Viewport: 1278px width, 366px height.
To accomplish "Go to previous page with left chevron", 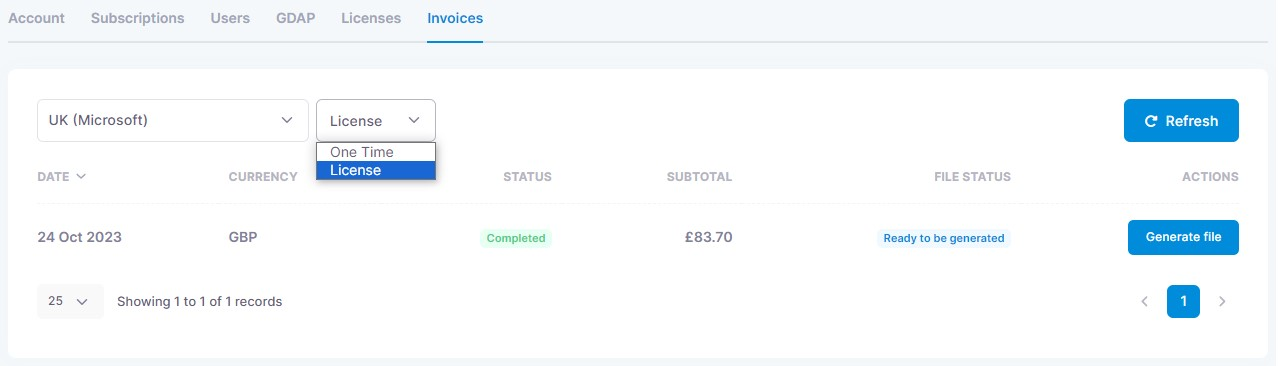I will pos(1144,301).
